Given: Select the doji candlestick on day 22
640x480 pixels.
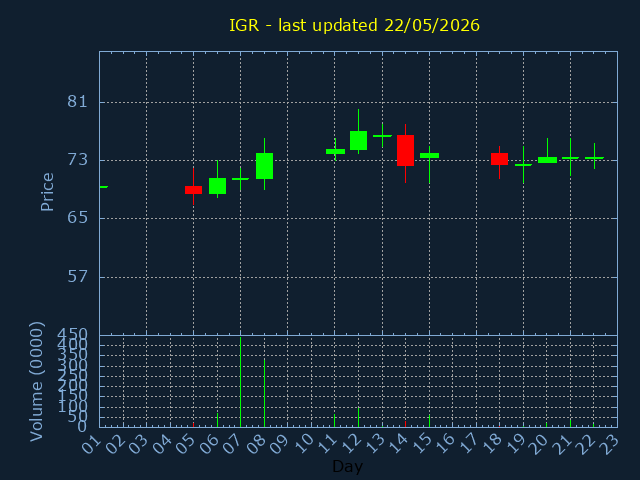Looking at the screenshot, I should (x=594, y=158).
